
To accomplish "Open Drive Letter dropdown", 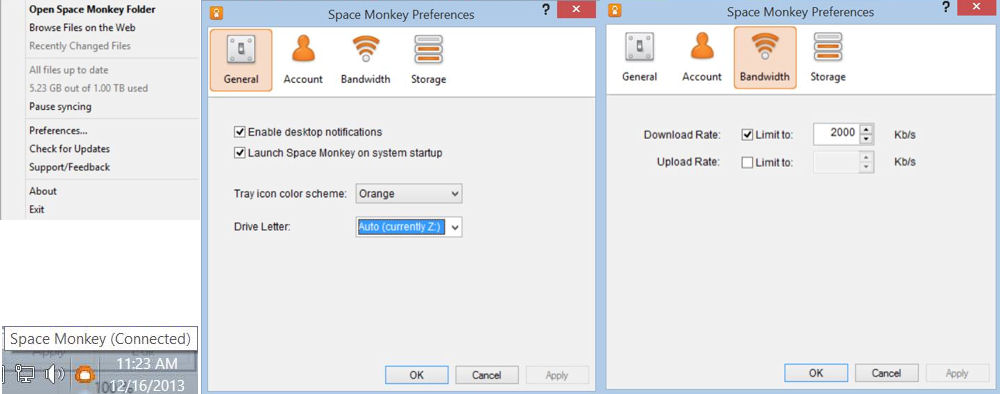I will point(409,226).
